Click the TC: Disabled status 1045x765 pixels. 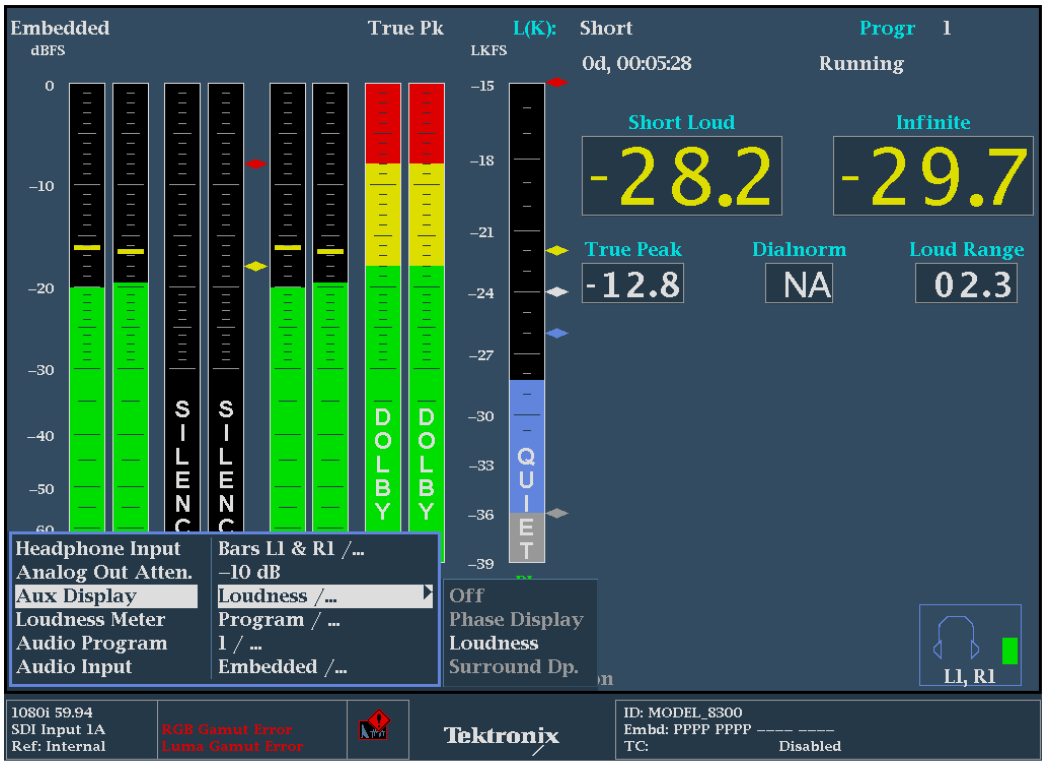click(732, 746)
